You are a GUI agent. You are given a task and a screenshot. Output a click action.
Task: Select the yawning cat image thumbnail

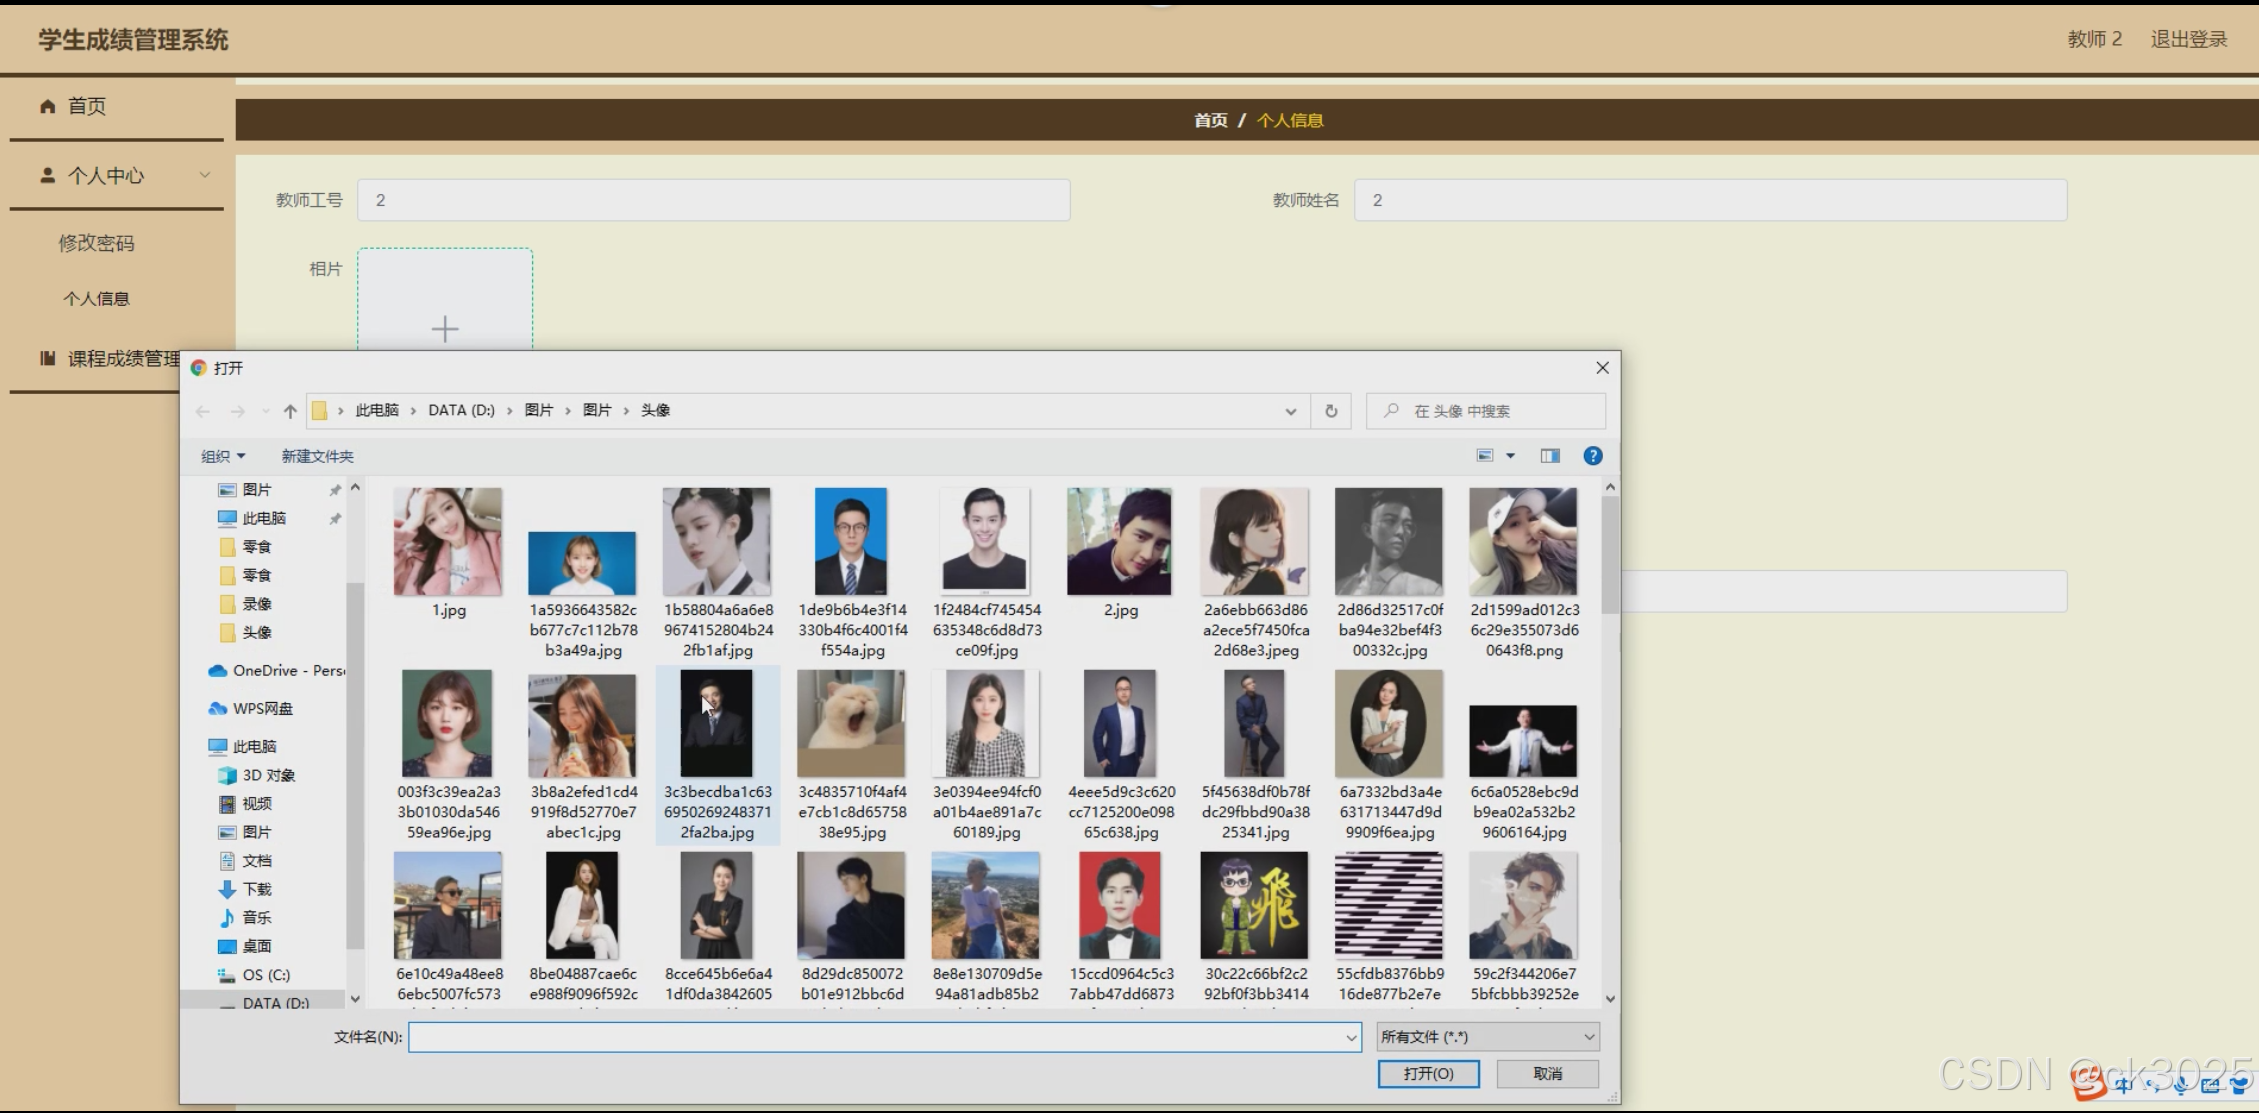tap(851, 724)
